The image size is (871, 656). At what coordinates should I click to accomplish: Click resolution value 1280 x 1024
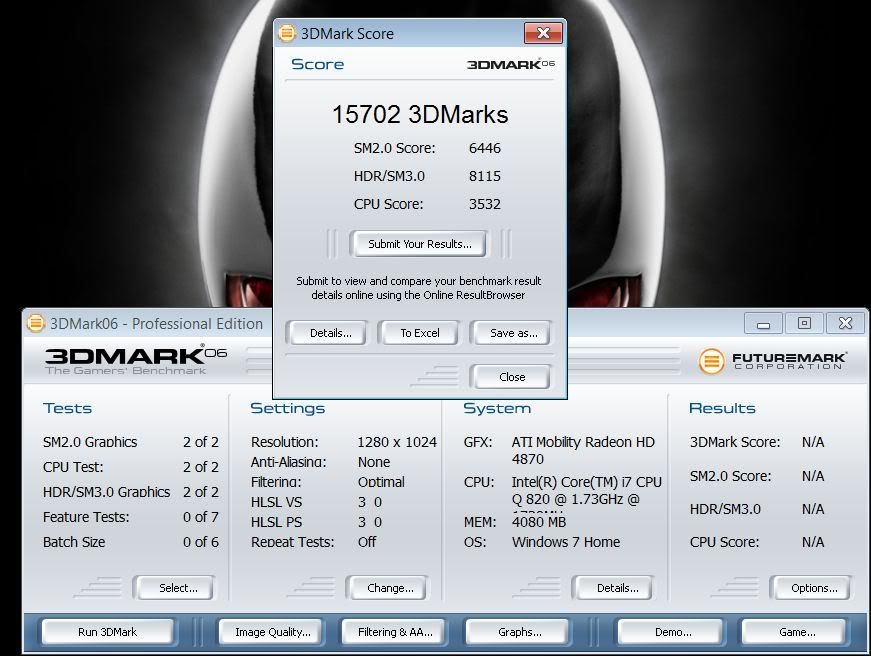point(397,442)
